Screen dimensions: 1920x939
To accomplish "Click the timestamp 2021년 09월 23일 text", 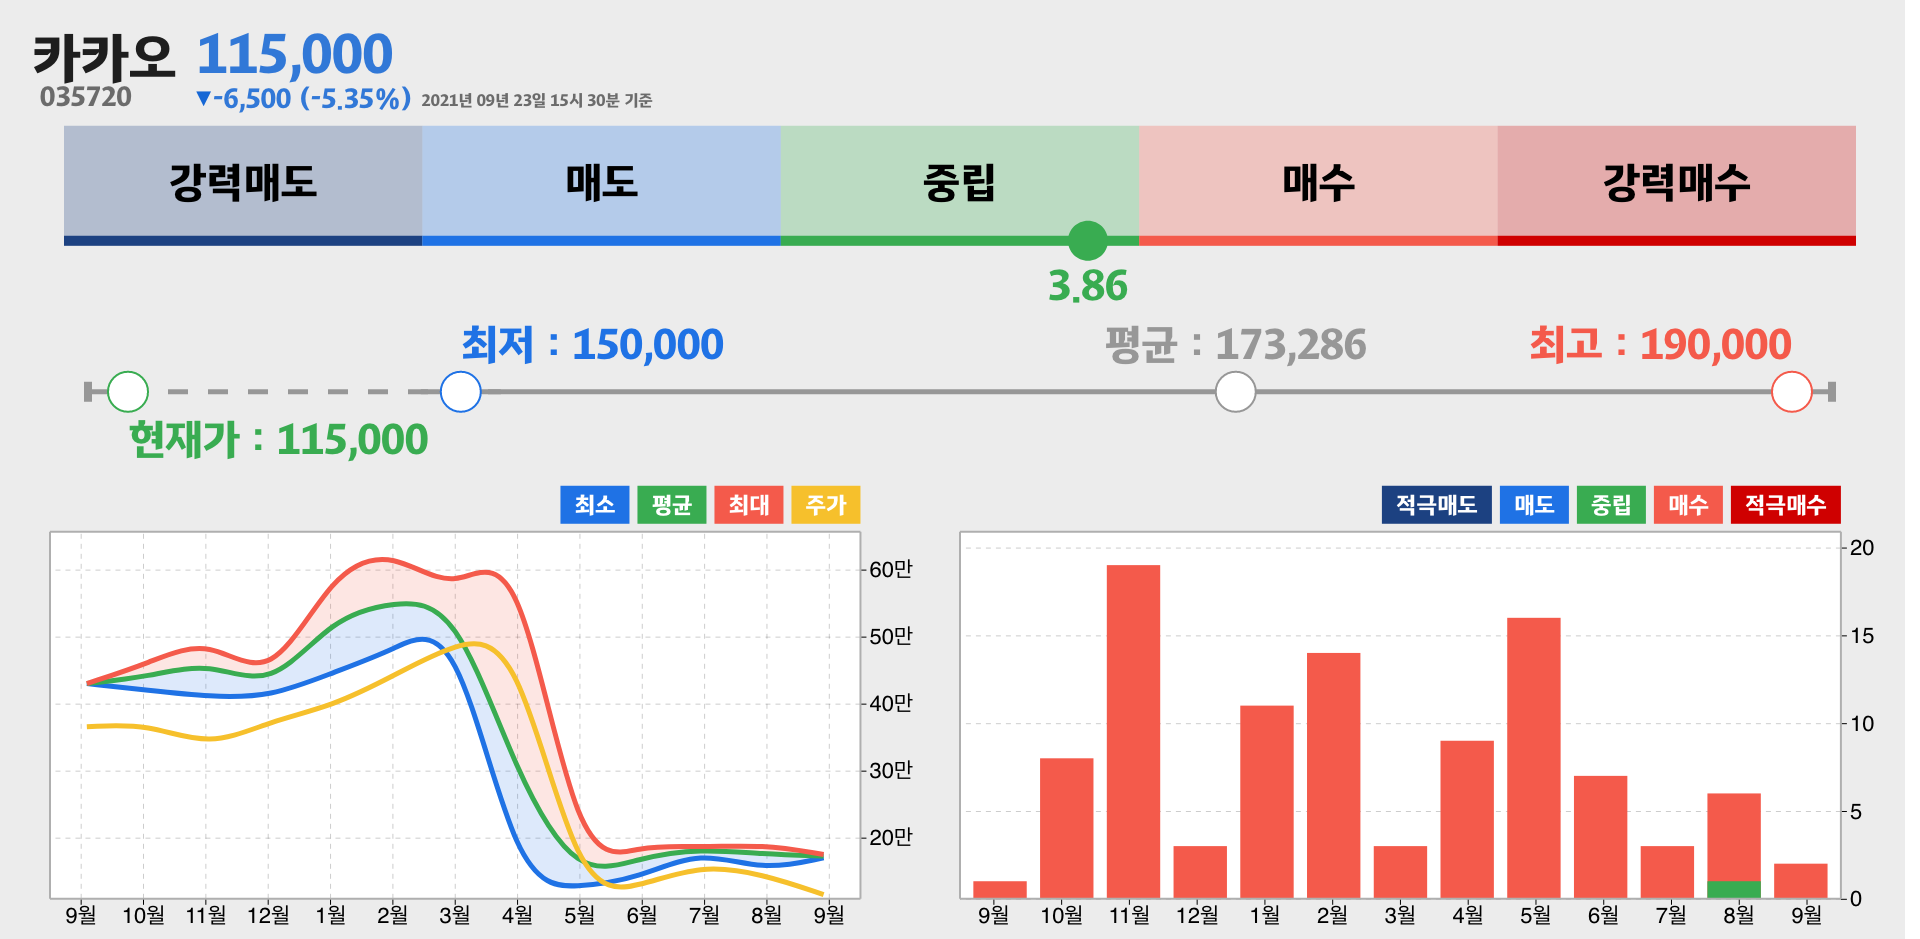I will pos(537,100).
